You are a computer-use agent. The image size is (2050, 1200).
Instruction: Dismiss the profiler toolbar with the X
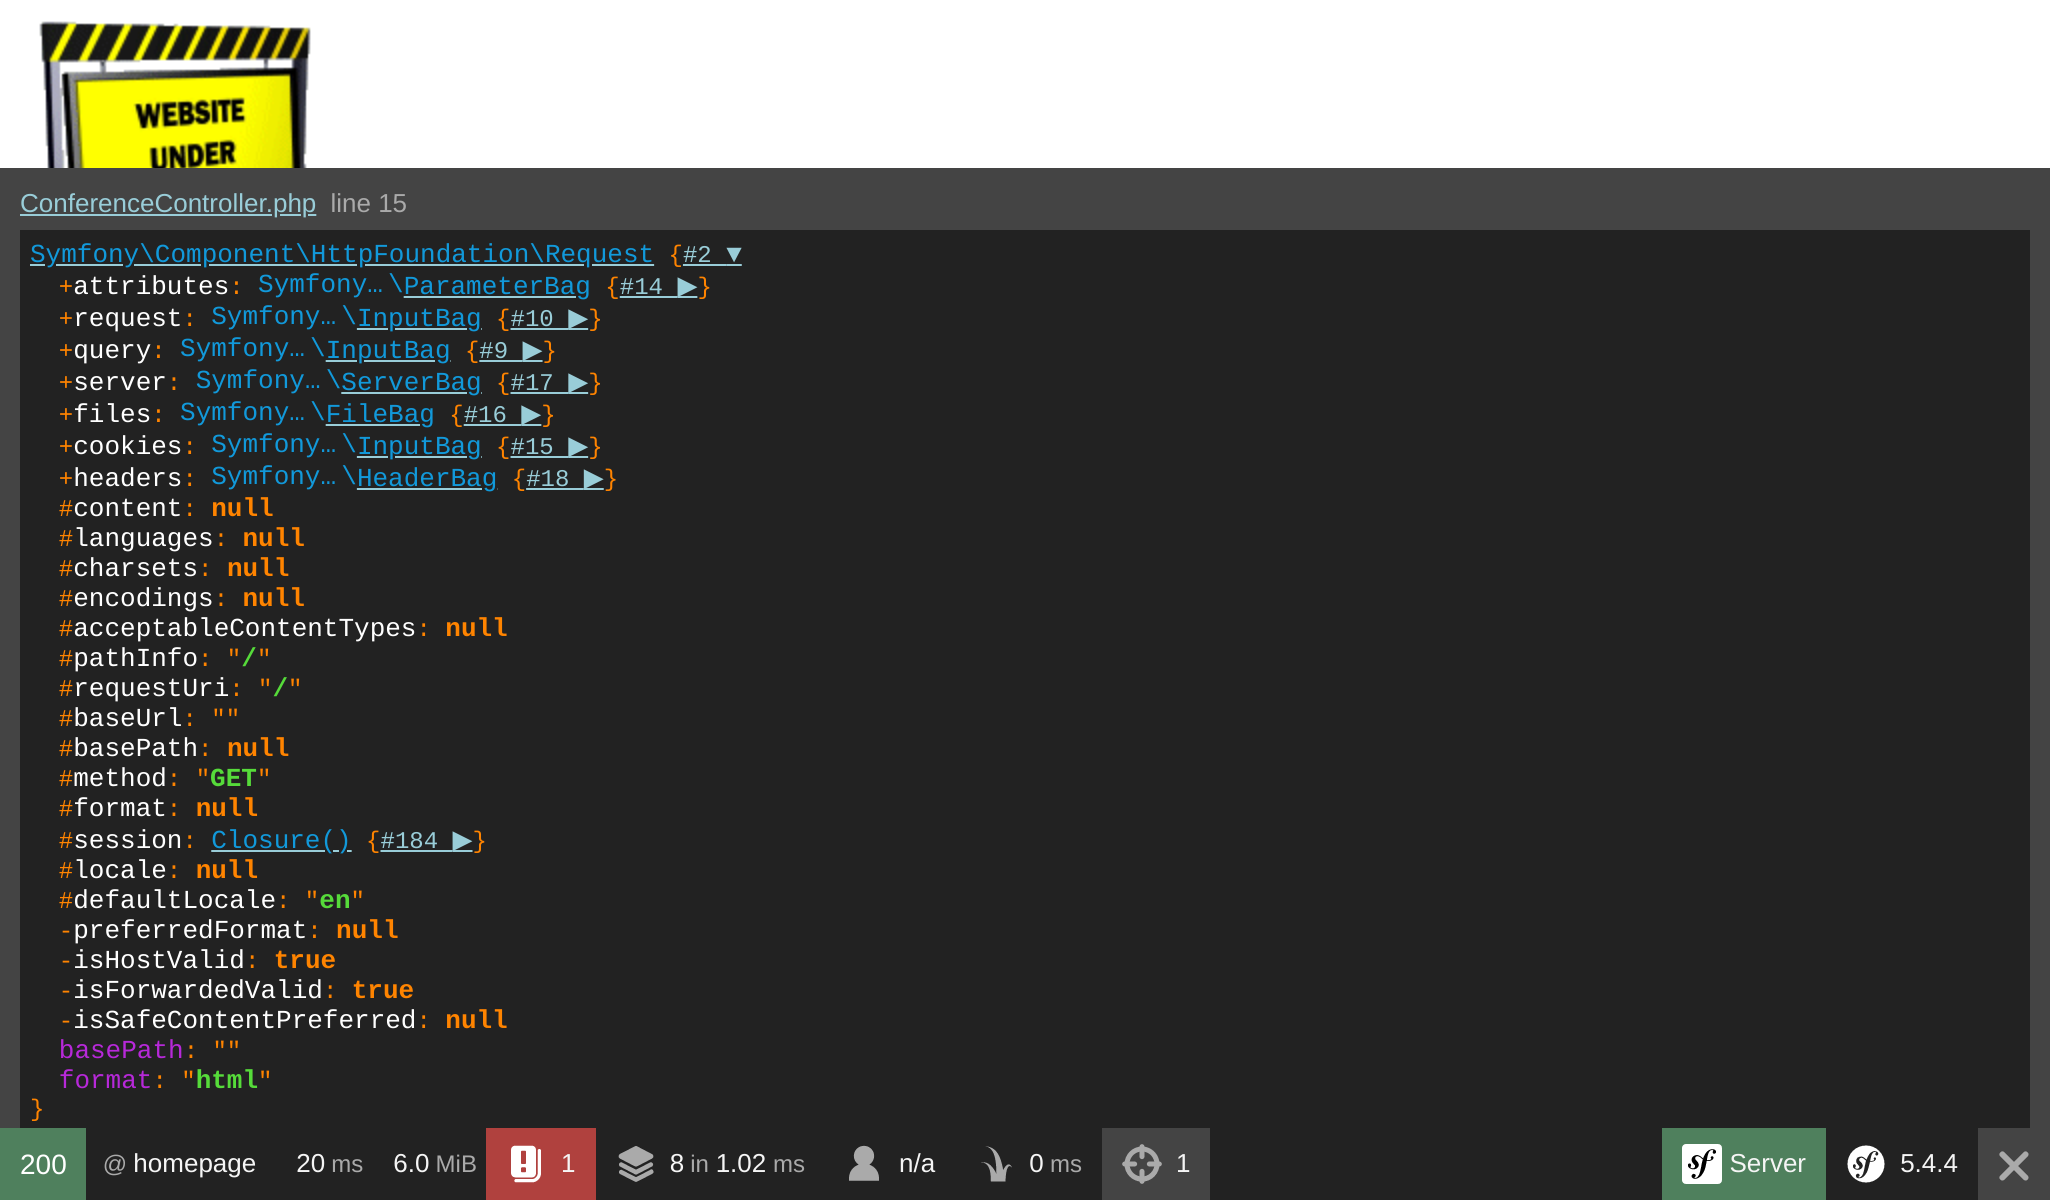point(2011,1163)
